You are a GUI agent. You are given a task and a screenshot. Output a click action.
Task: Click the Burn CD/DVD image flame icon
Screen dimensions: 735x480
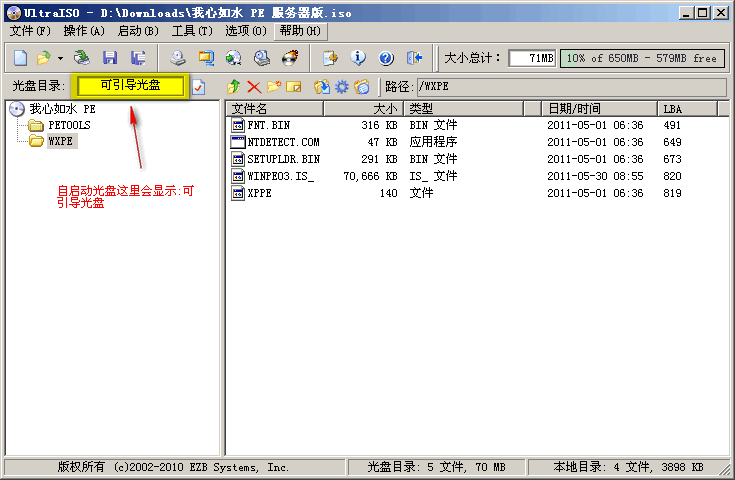click(x=290, y=58)
